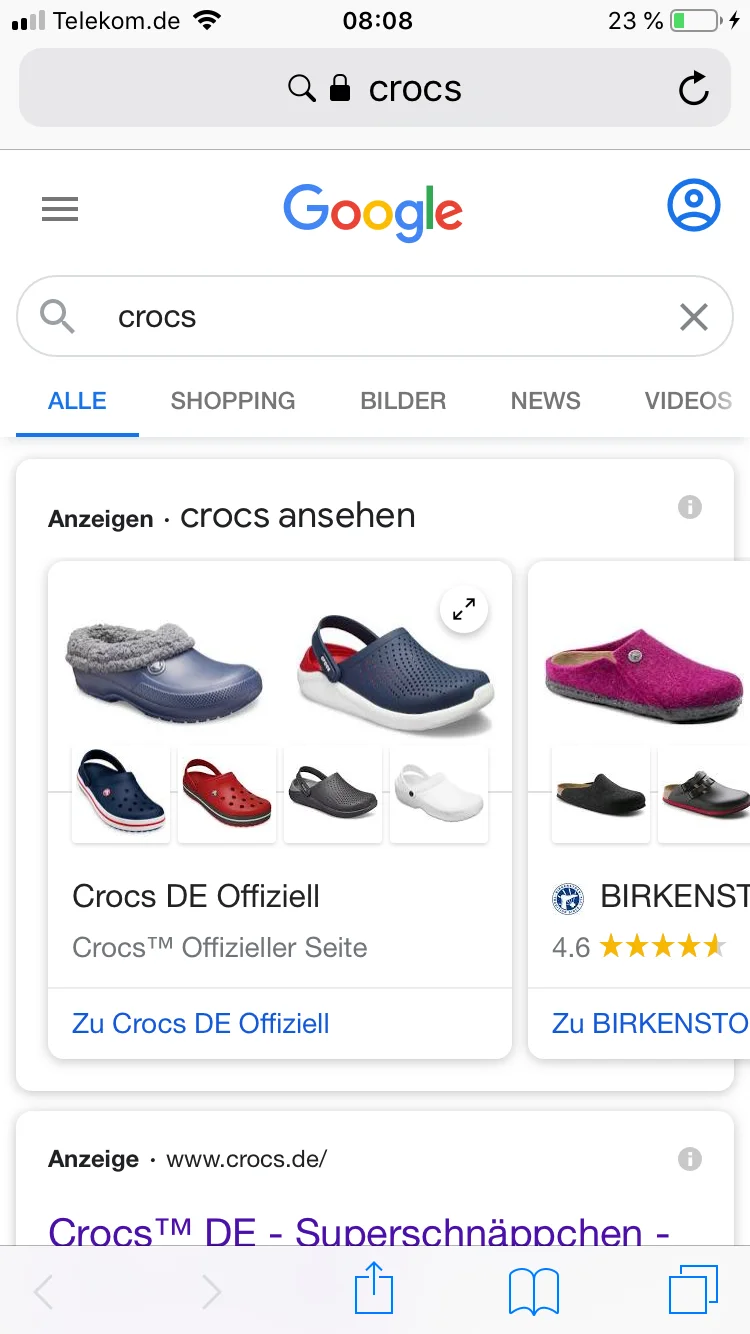The image size is (750, 1334).
Task: Select the red Crocs clog thumbnail
Action: [x=226, y=793]
